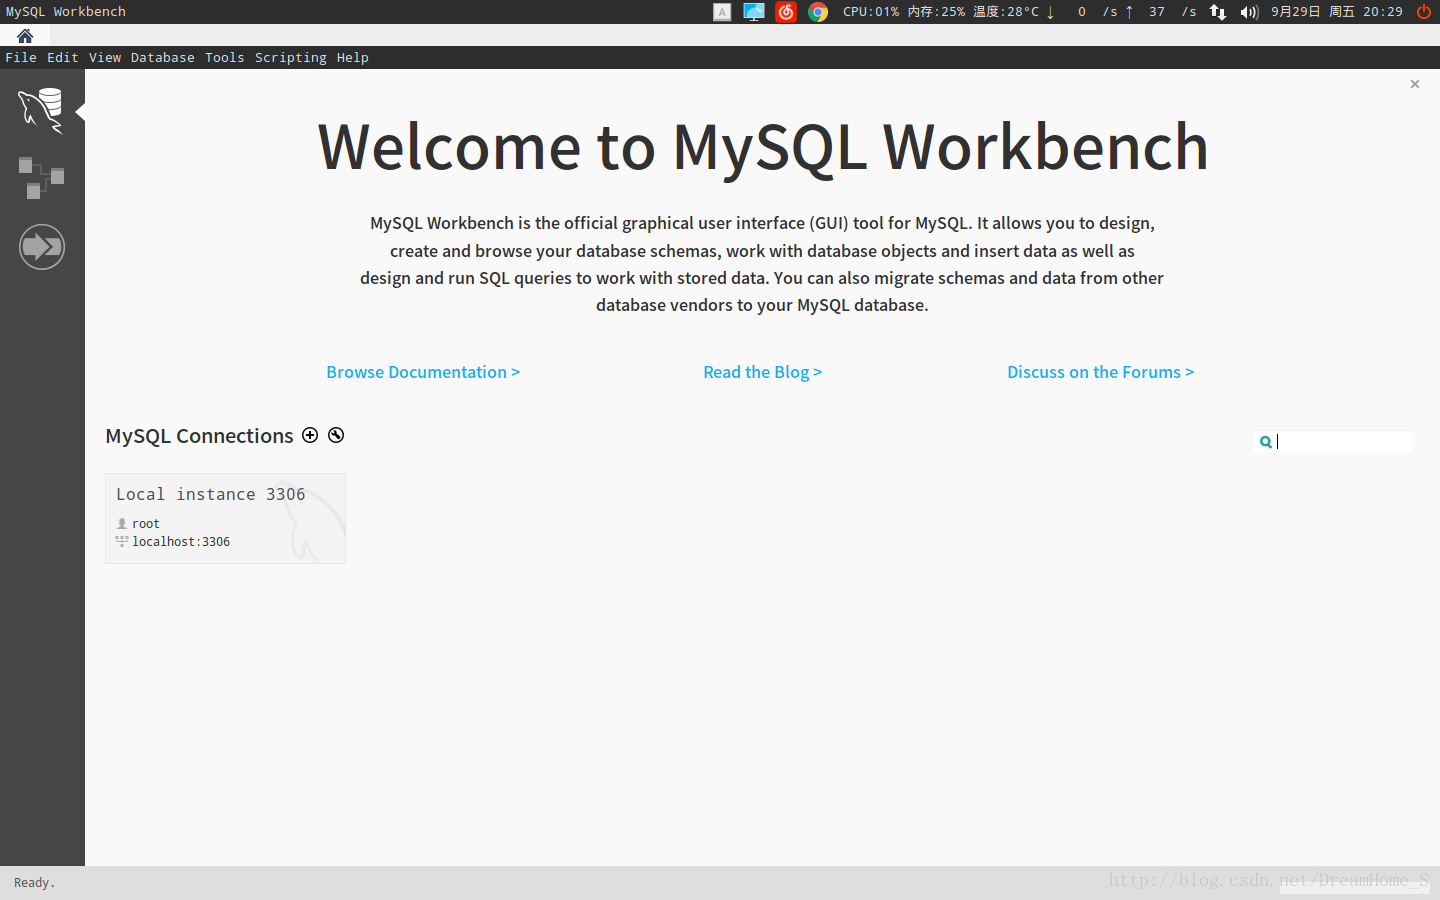This screenshot has width=1440, height=900.
Task: Open the network connection tray icon
Action: [1218, 12]
